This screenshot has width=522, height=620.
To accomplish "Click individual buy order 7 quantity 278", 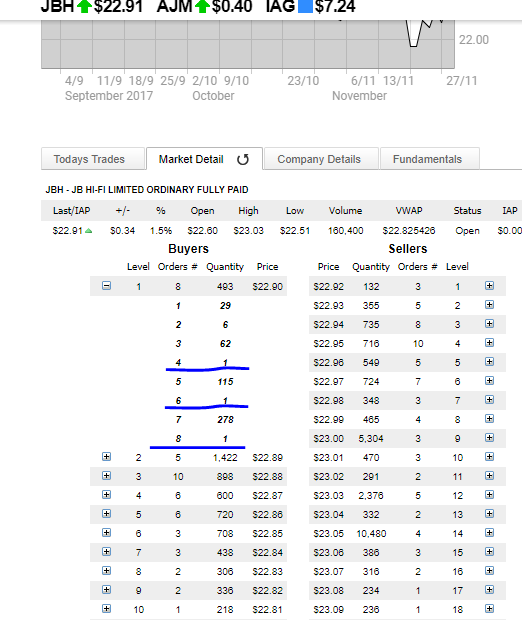I will coord(225,420).
